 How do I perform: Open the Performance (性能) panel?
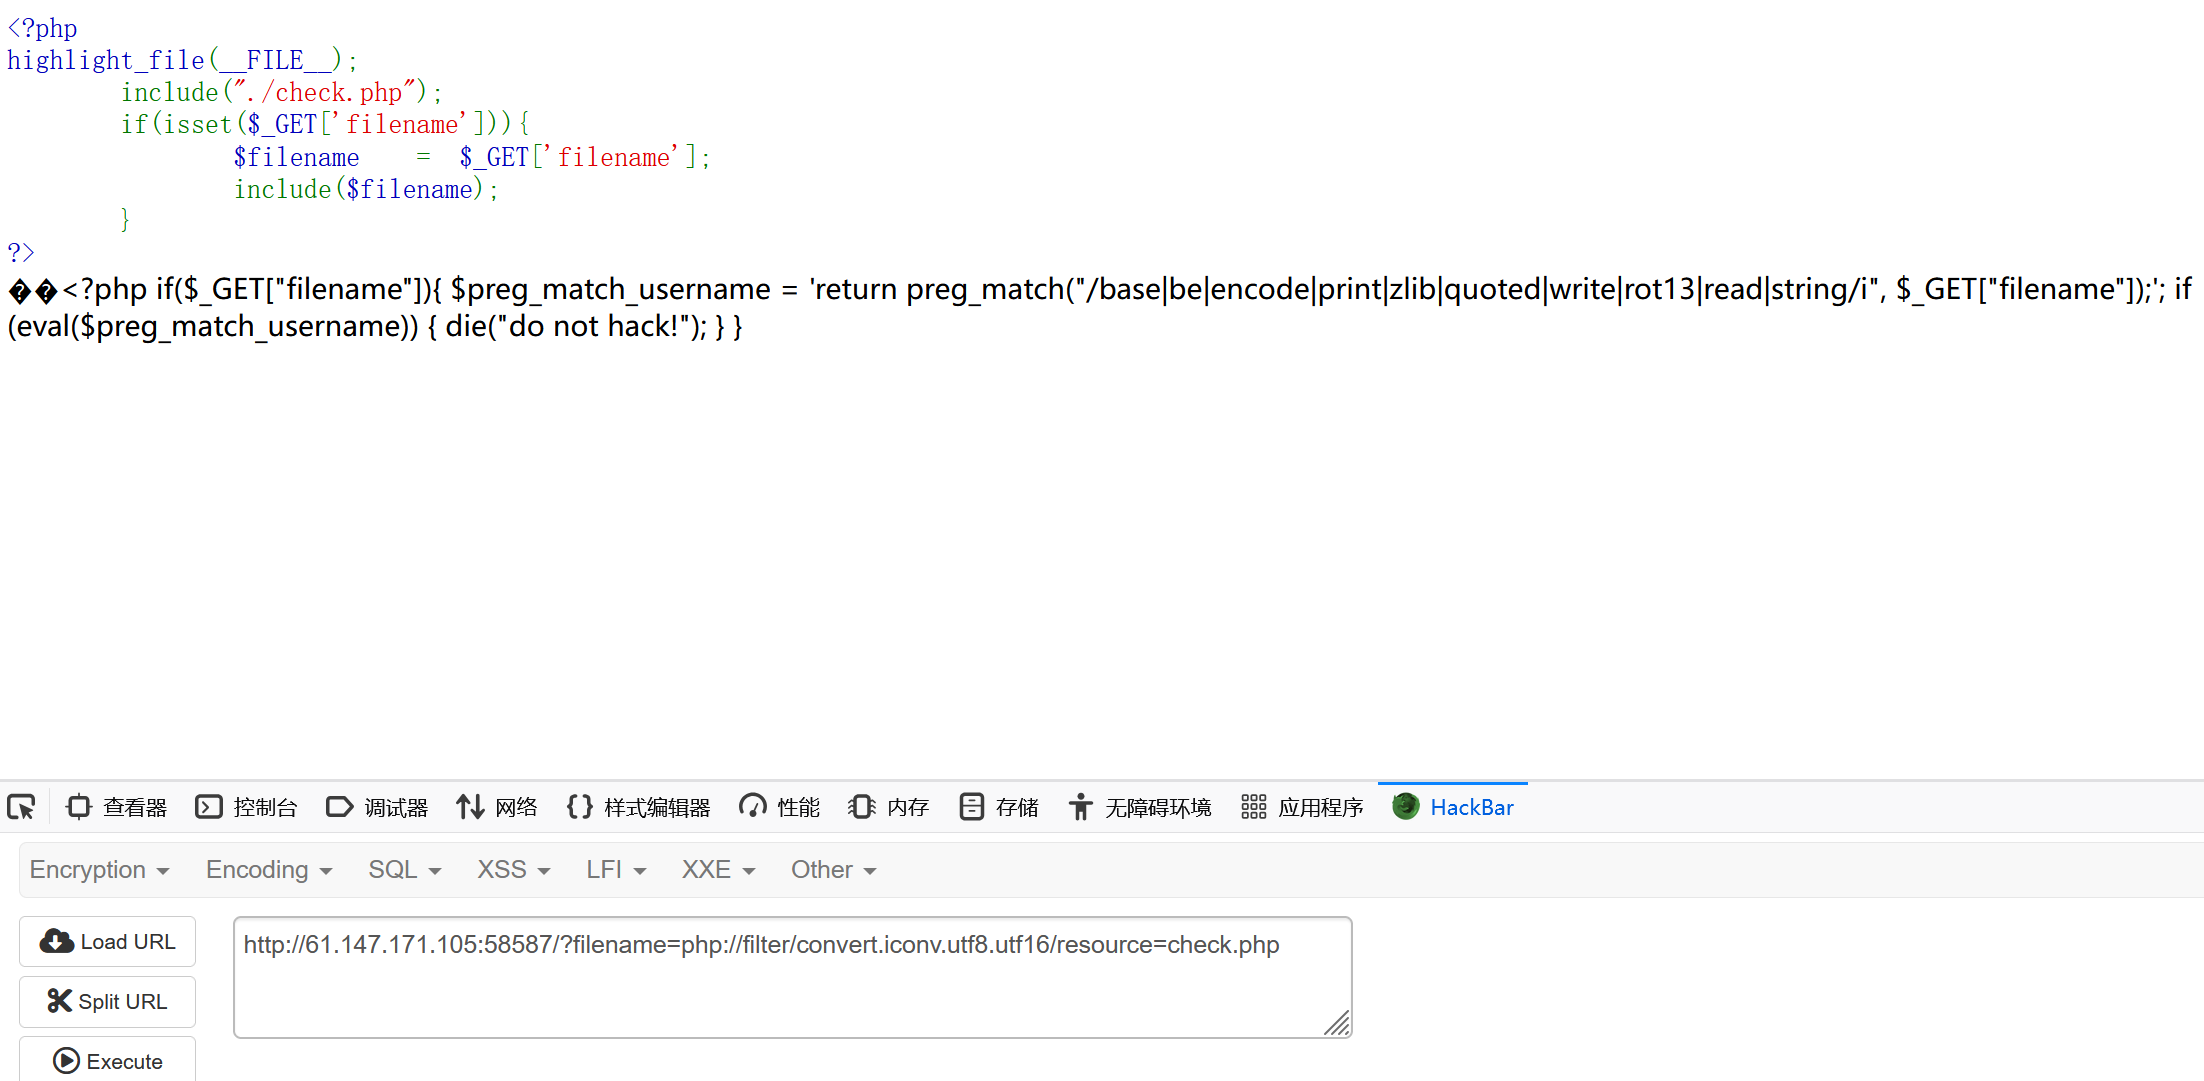click(779, 807)
